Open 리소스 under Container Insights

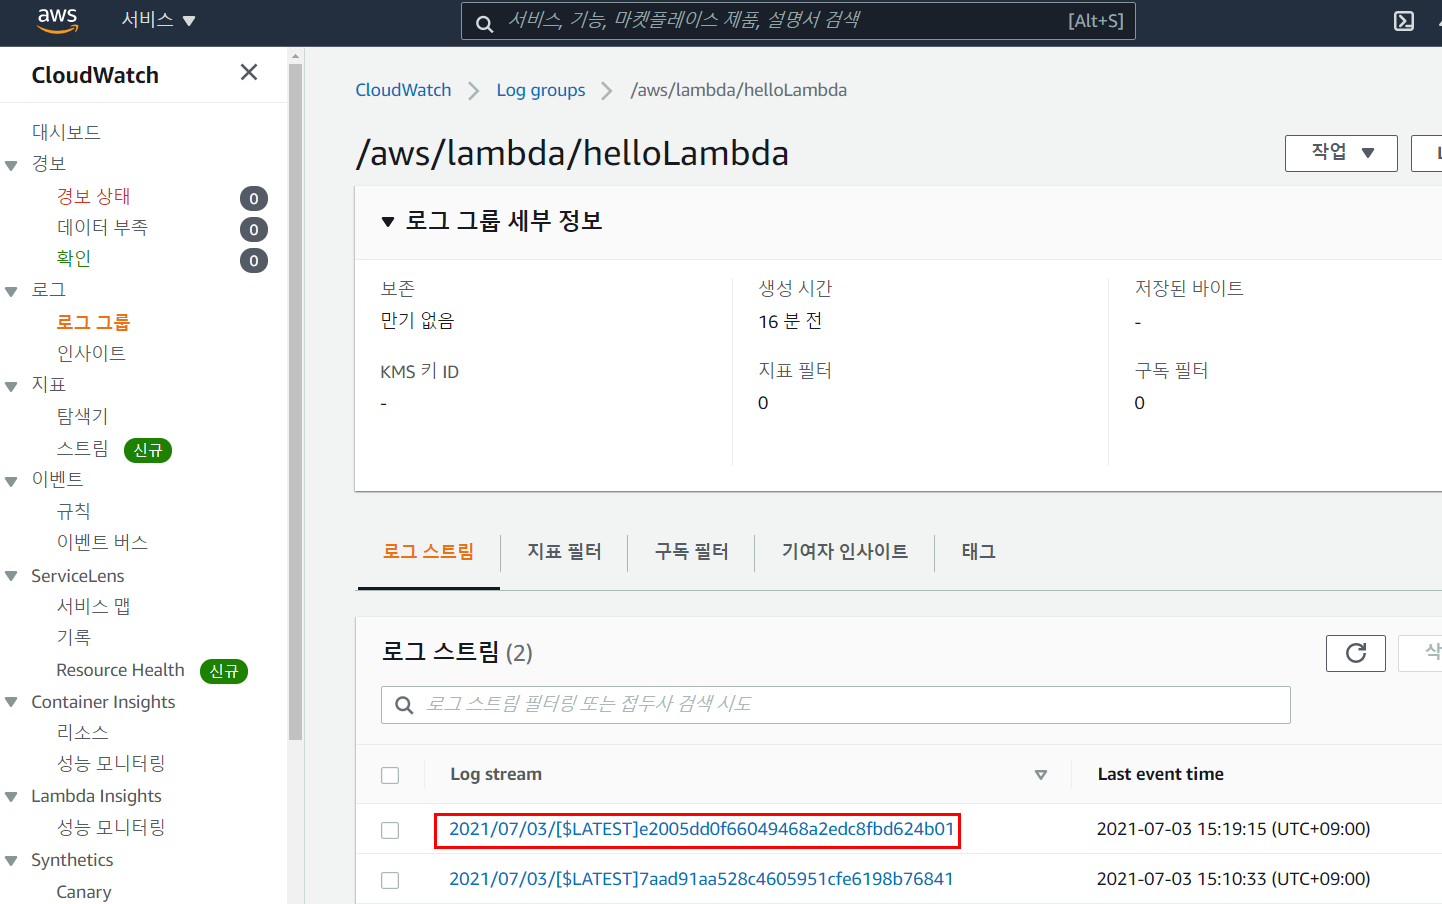[x=82, y=732]
